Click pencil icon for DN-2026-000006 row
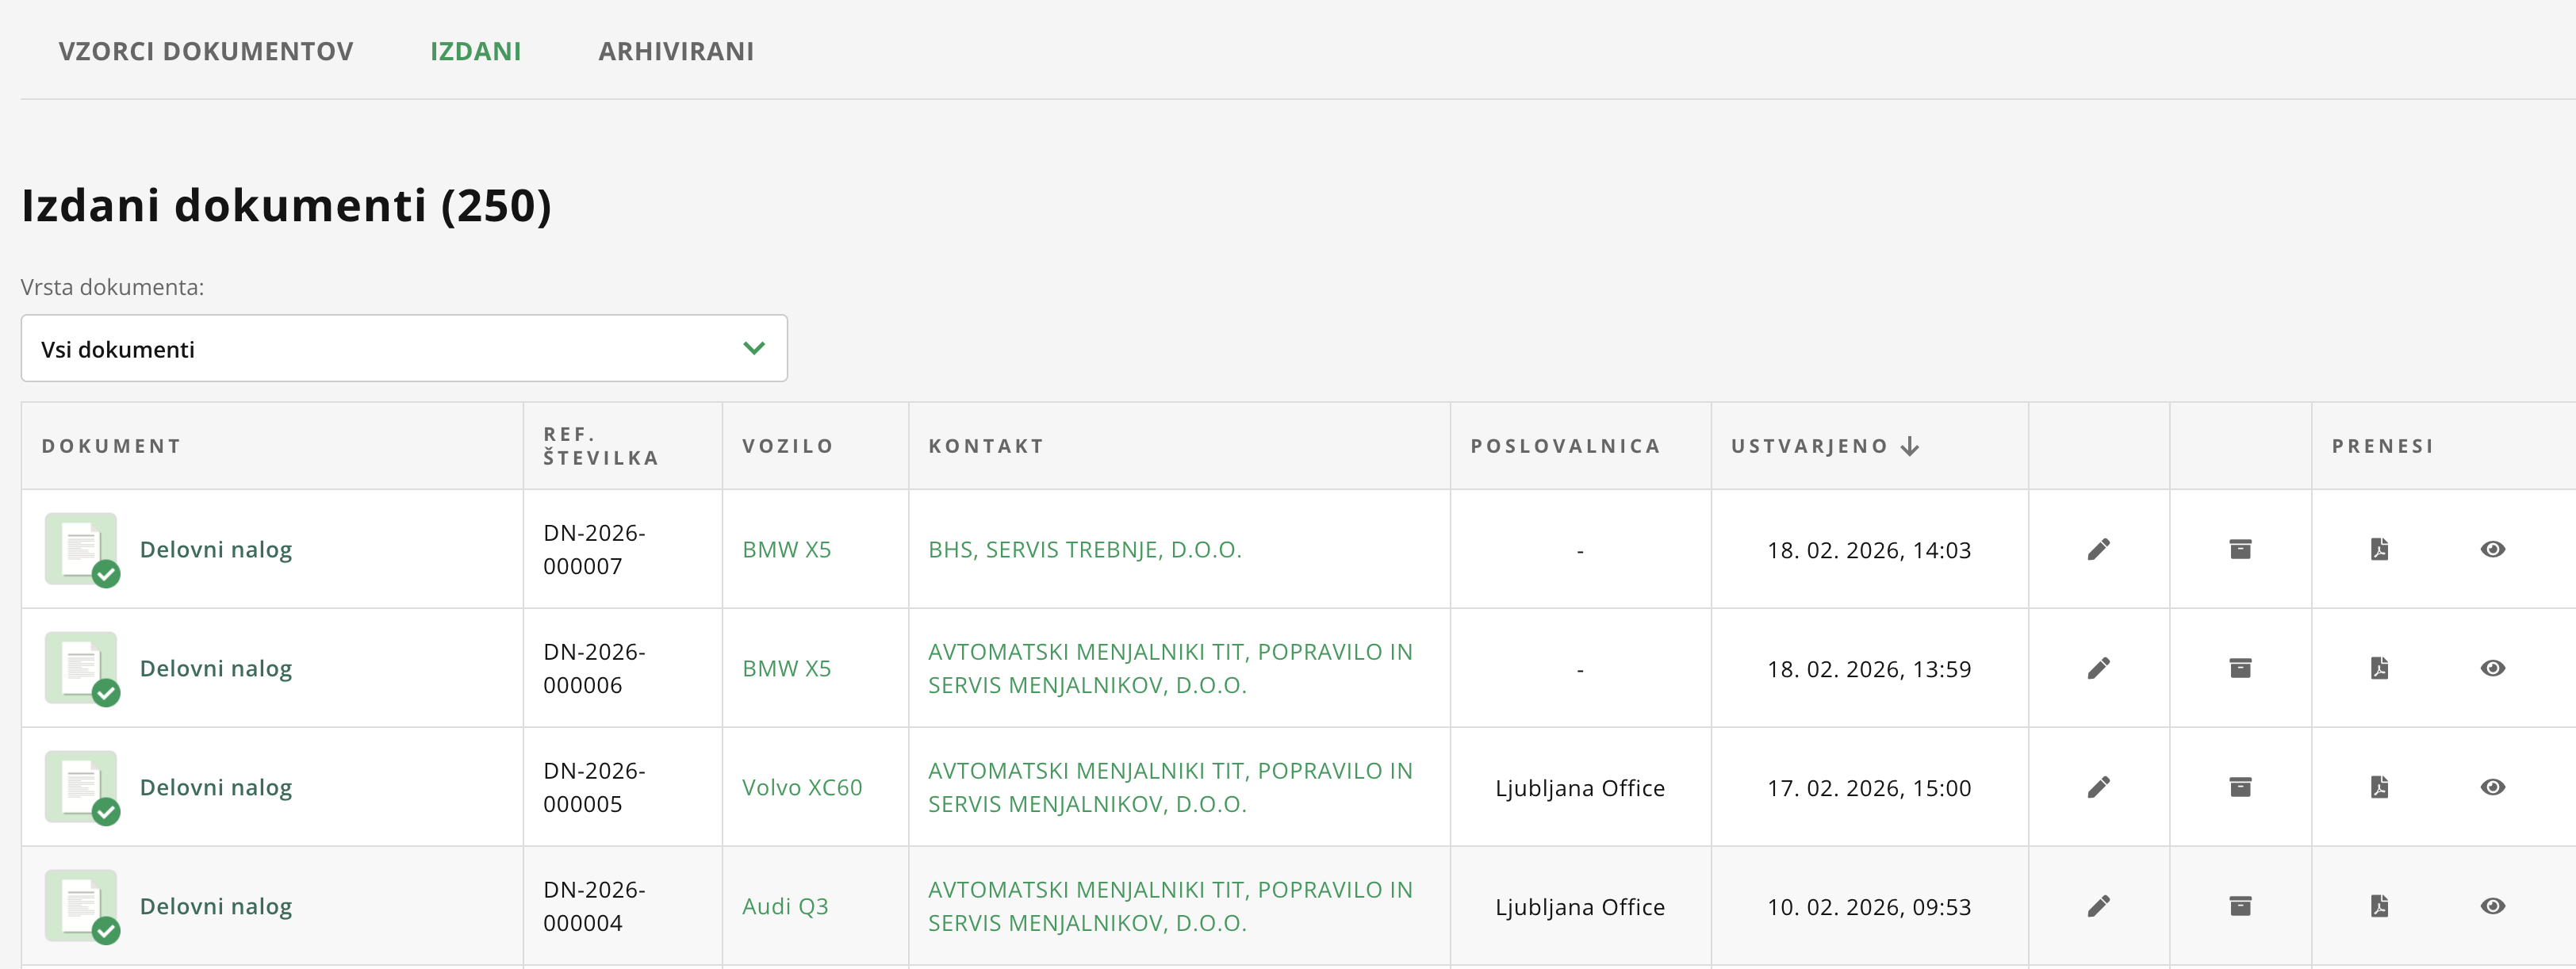The width and height of the screenshot is (2576, 969). coord(2098,668)
